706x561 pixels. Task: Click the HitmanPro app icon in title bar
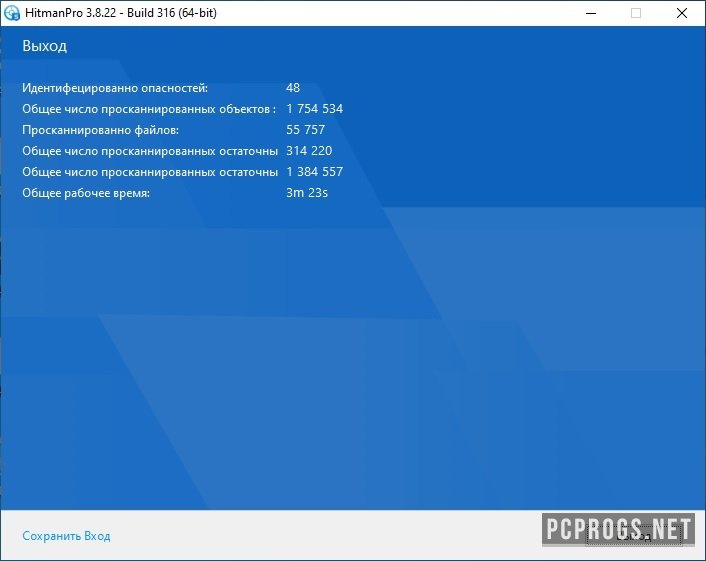point(12,13)
